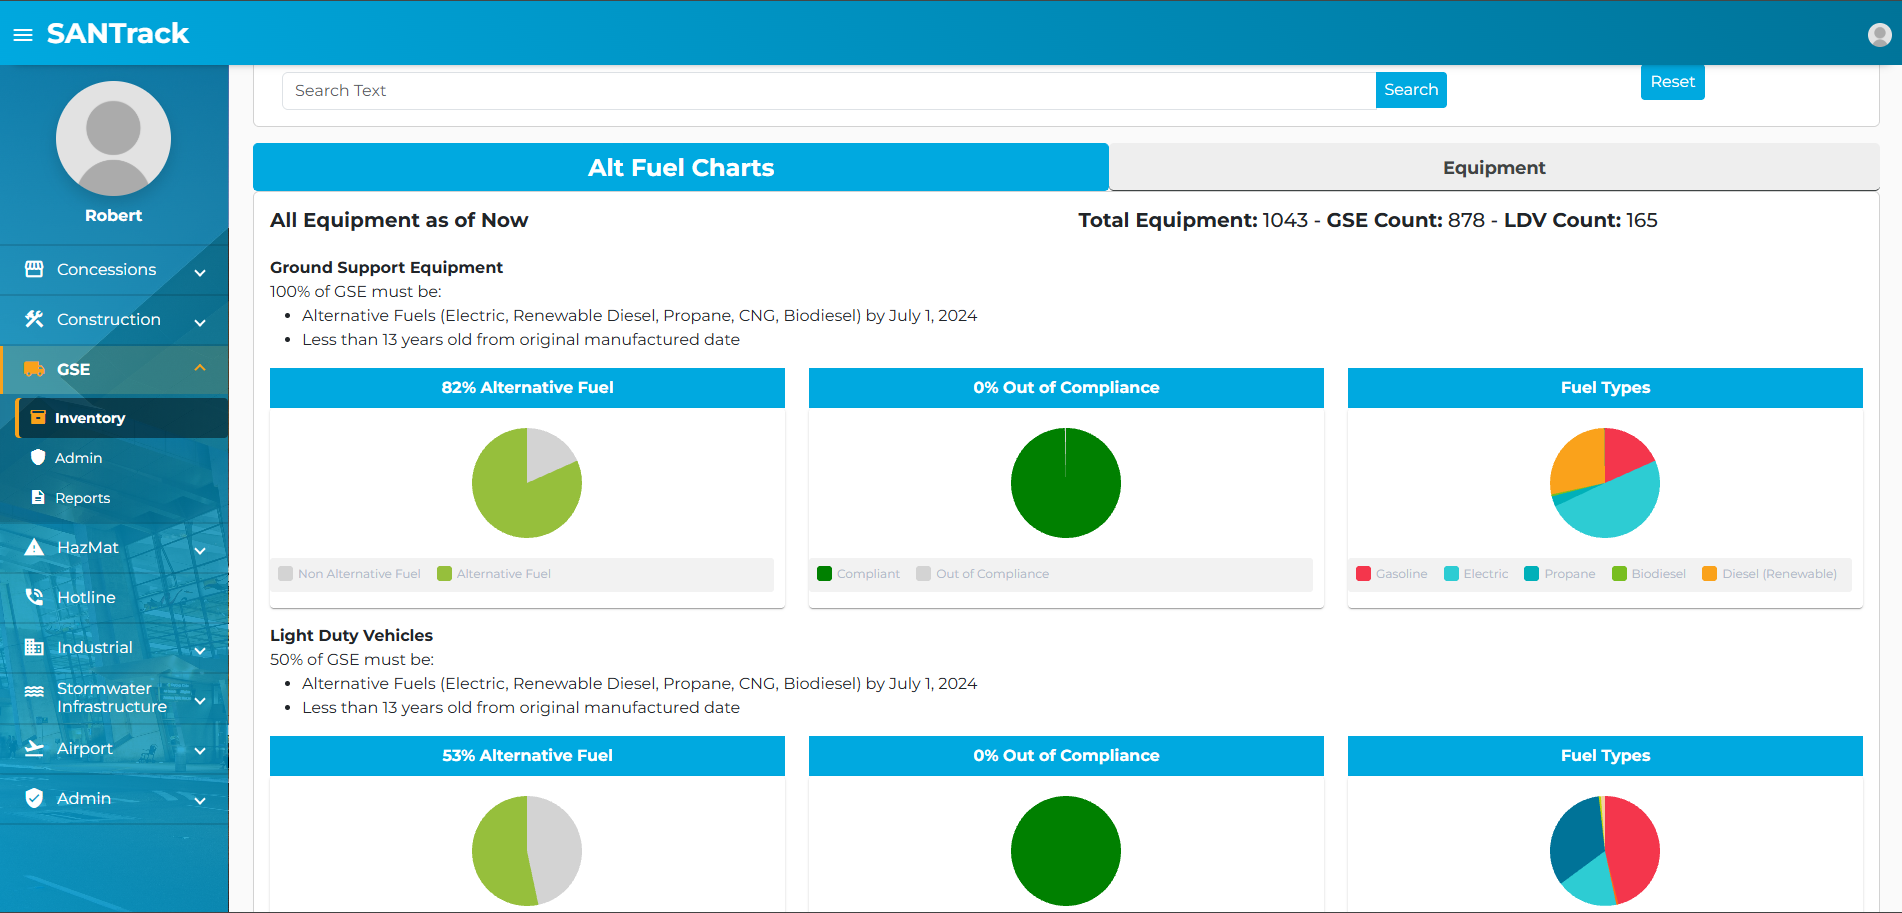Click the Inventory box icon
The image size is (1902, 913).
pos(38,417)
